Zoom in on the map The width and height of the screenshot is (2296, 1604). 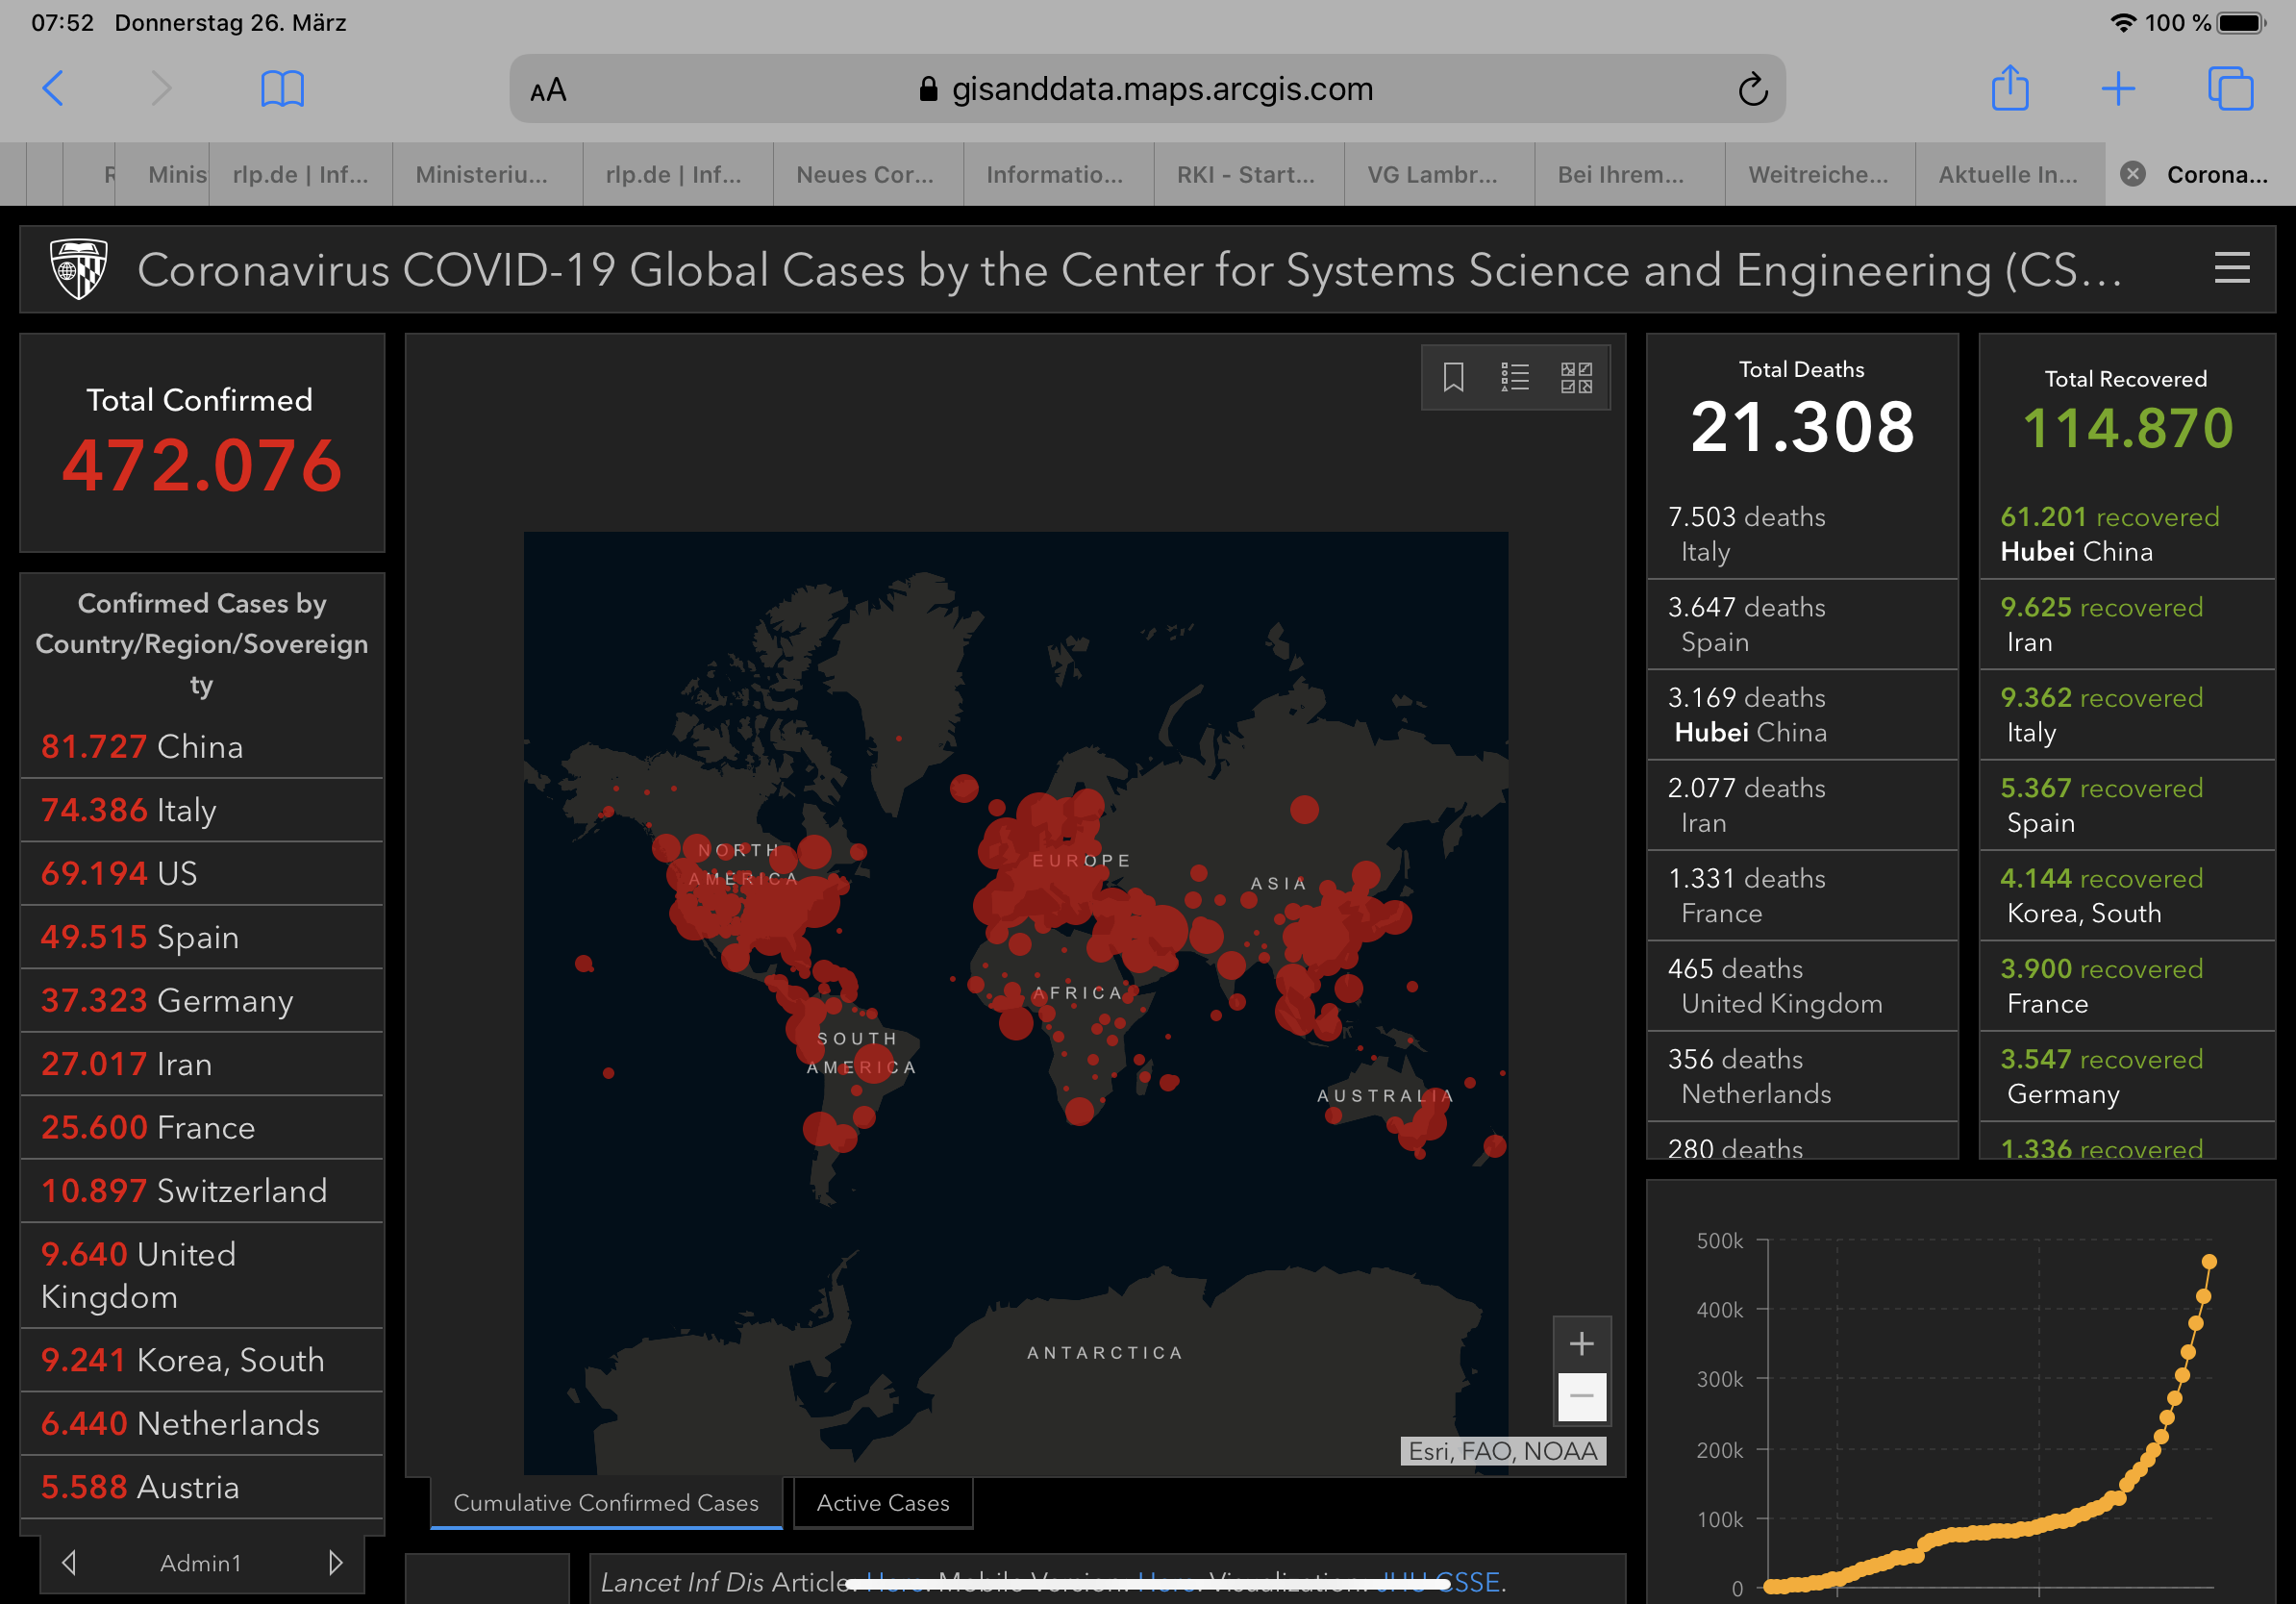1581,1343
